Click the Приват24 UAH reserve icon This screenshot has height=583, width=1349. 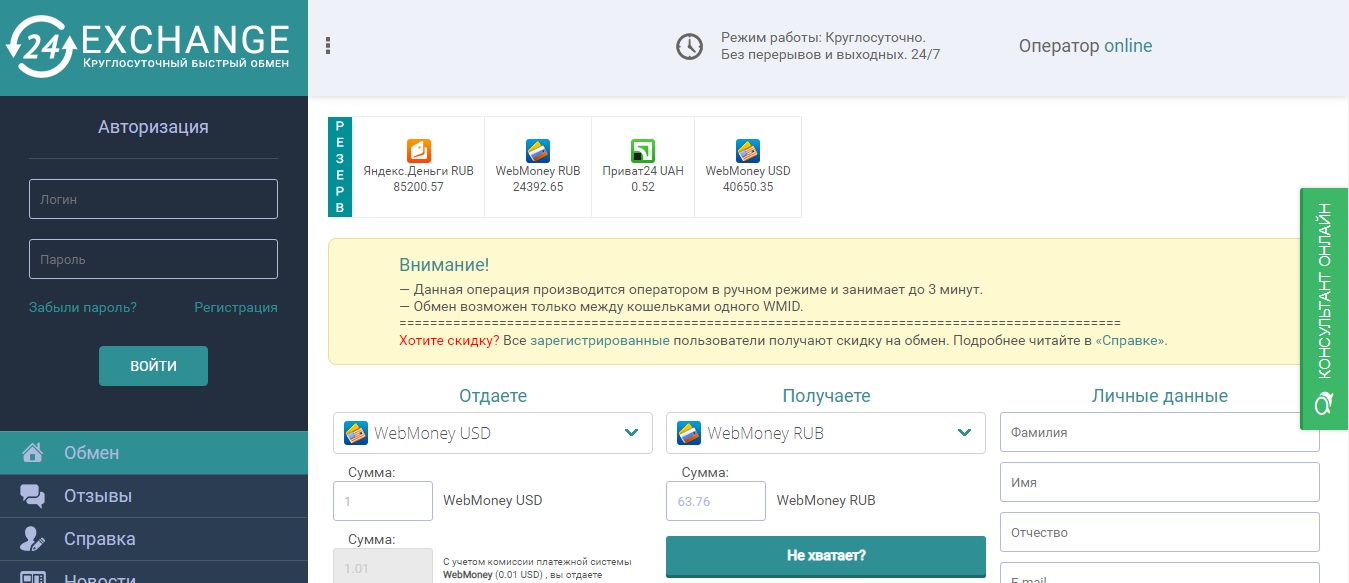[x=642, y=151]
